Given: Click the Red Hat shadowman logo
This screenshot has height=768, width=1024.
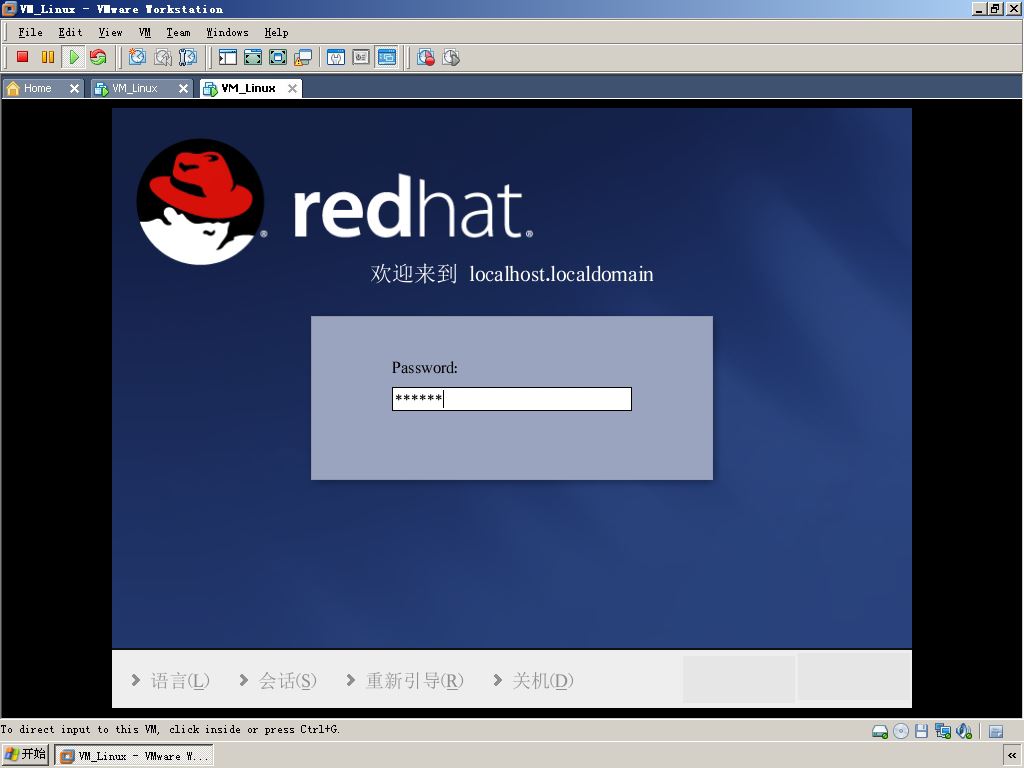Looking at the screenshot, I should coord(200,202).
